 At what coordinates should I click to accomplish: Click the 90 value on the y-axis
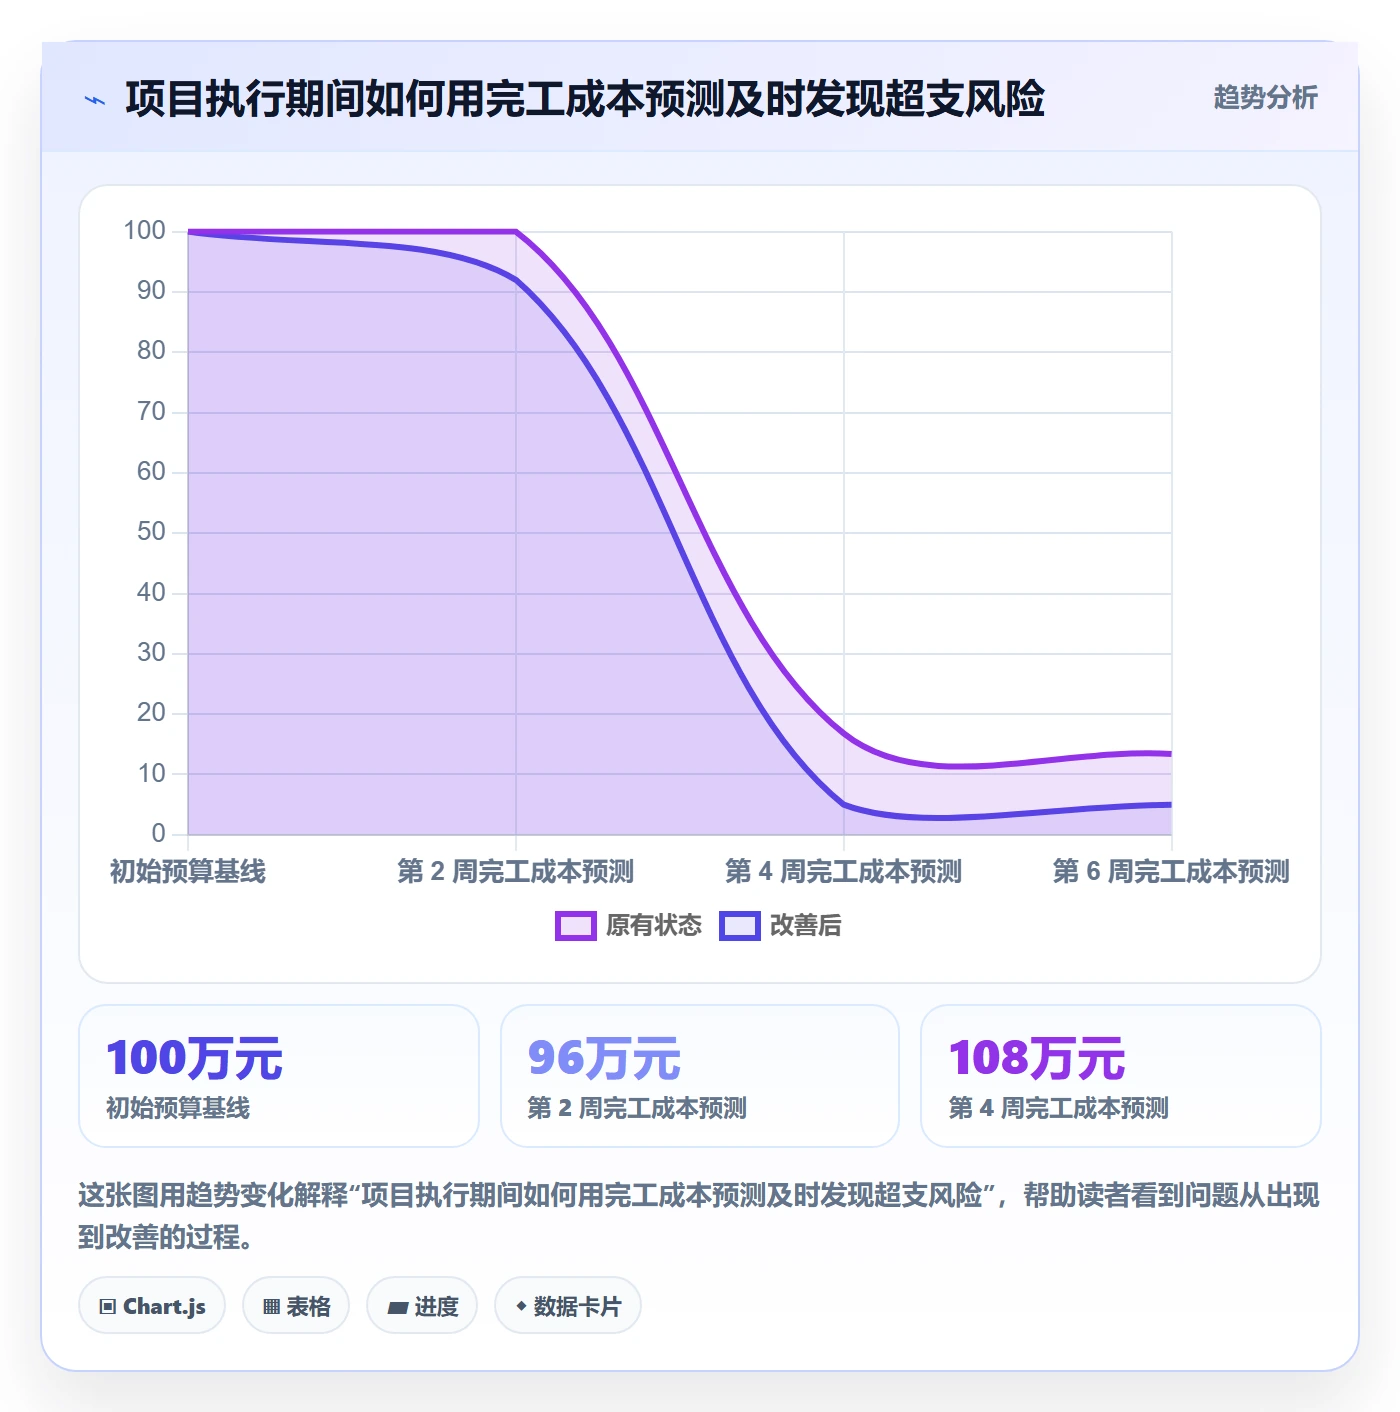[x=151, y=291]
